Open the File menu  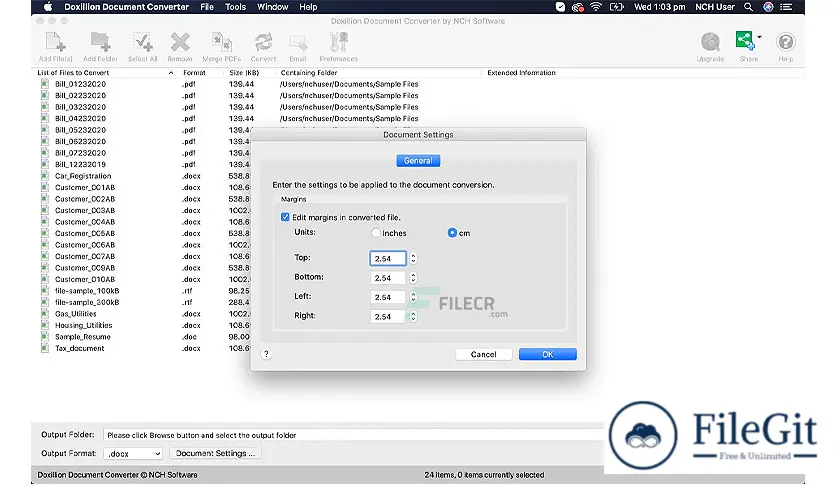click(x=207, y=7)
